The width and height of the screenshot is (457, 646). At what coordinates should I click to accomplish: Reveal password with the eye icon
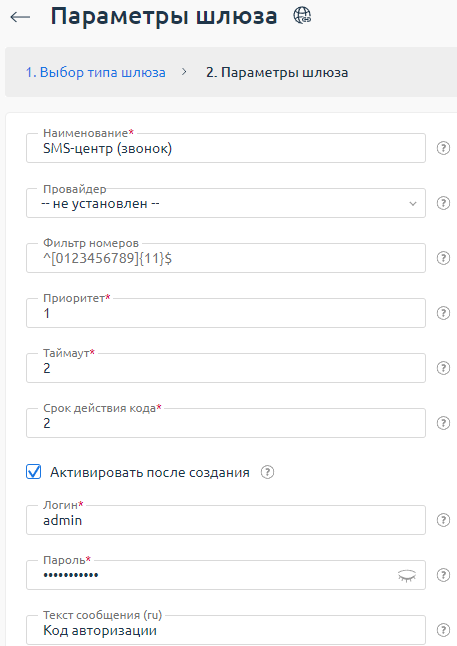click(407, 575)
